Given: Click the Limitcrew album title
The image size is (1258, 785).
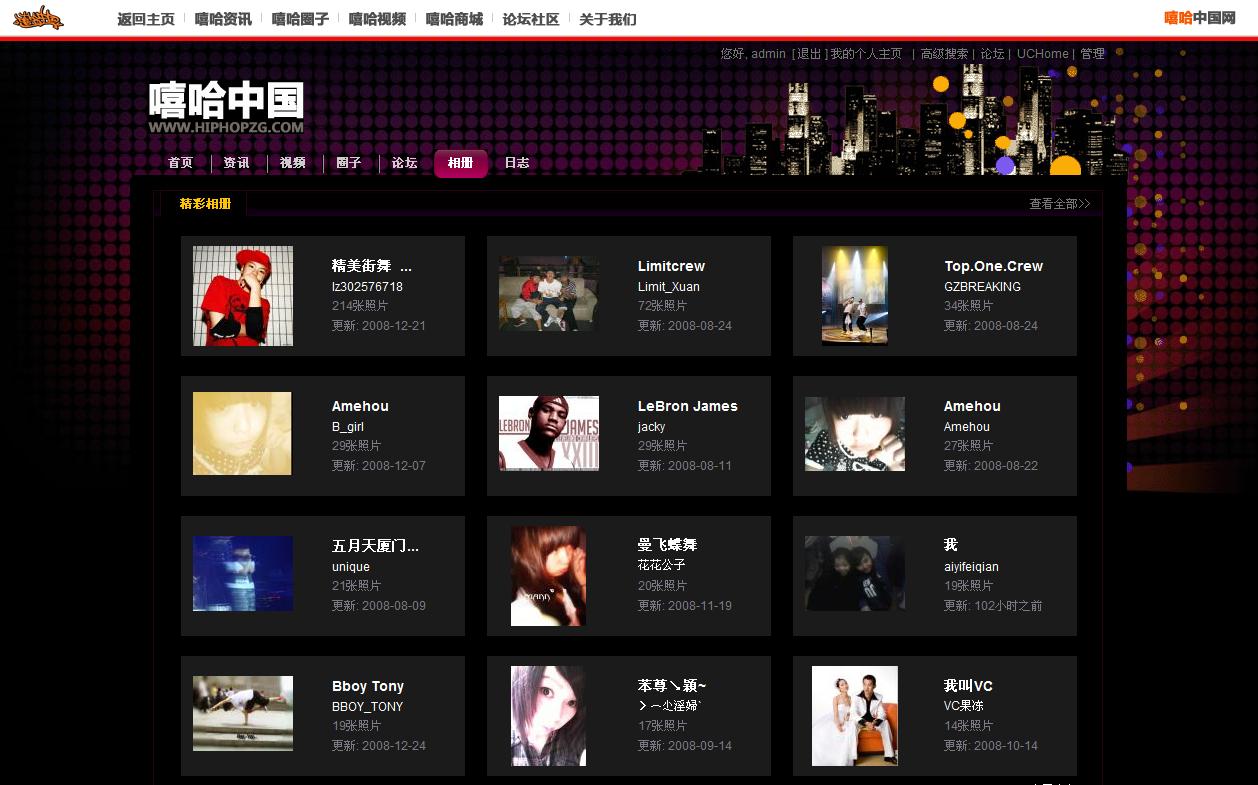Looking at the screenshot, I should click(671, 266).
